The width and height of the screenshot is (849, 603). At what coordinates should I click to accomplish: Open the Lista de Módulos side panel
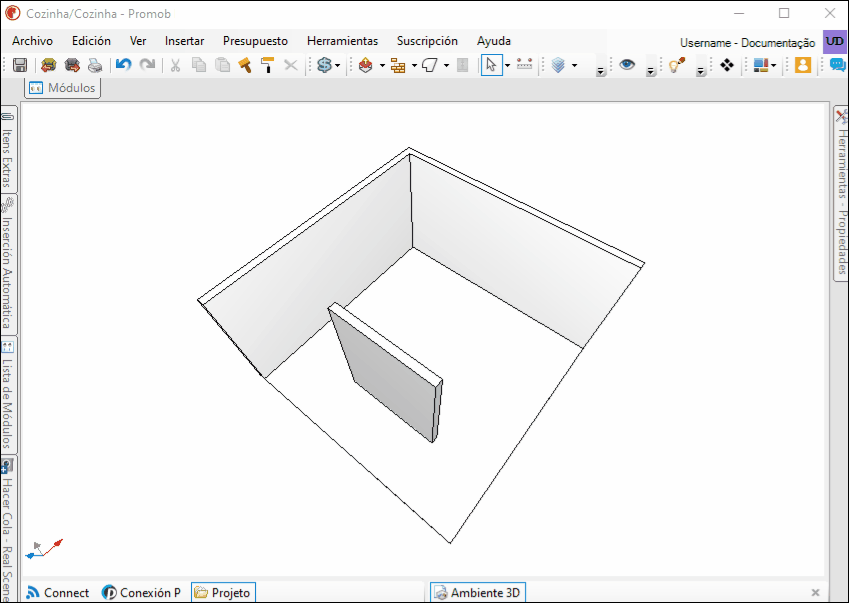pos(8,395)
